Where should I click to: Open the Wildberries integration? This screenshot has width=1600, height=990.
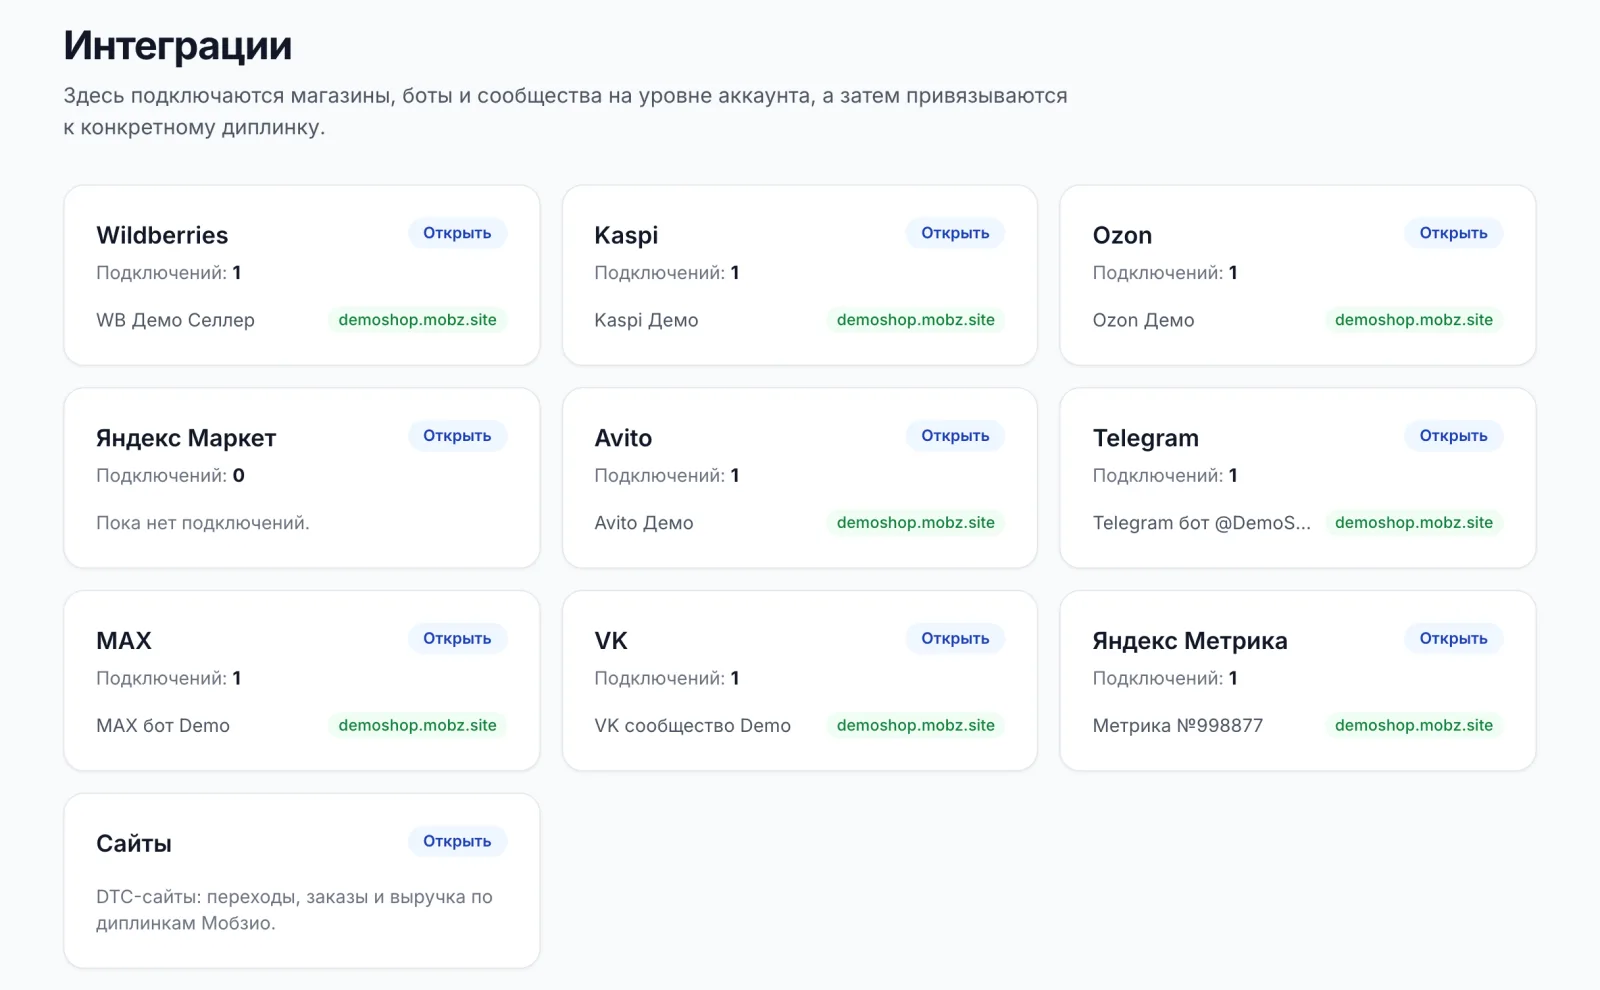click(457, 233)
